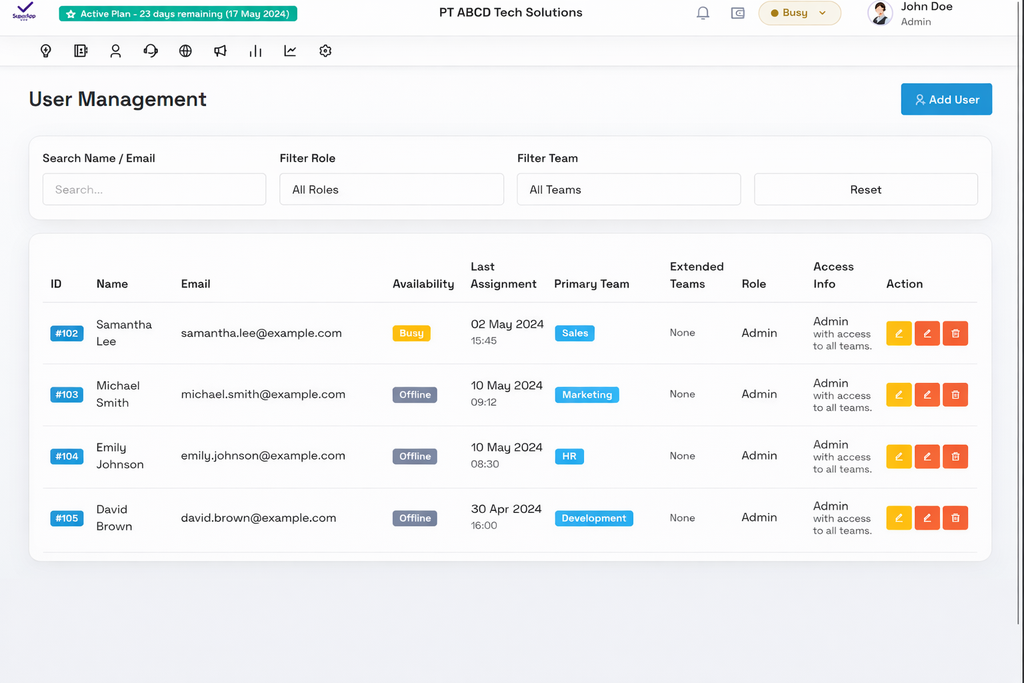Click the Add User button

coord(946,99)
